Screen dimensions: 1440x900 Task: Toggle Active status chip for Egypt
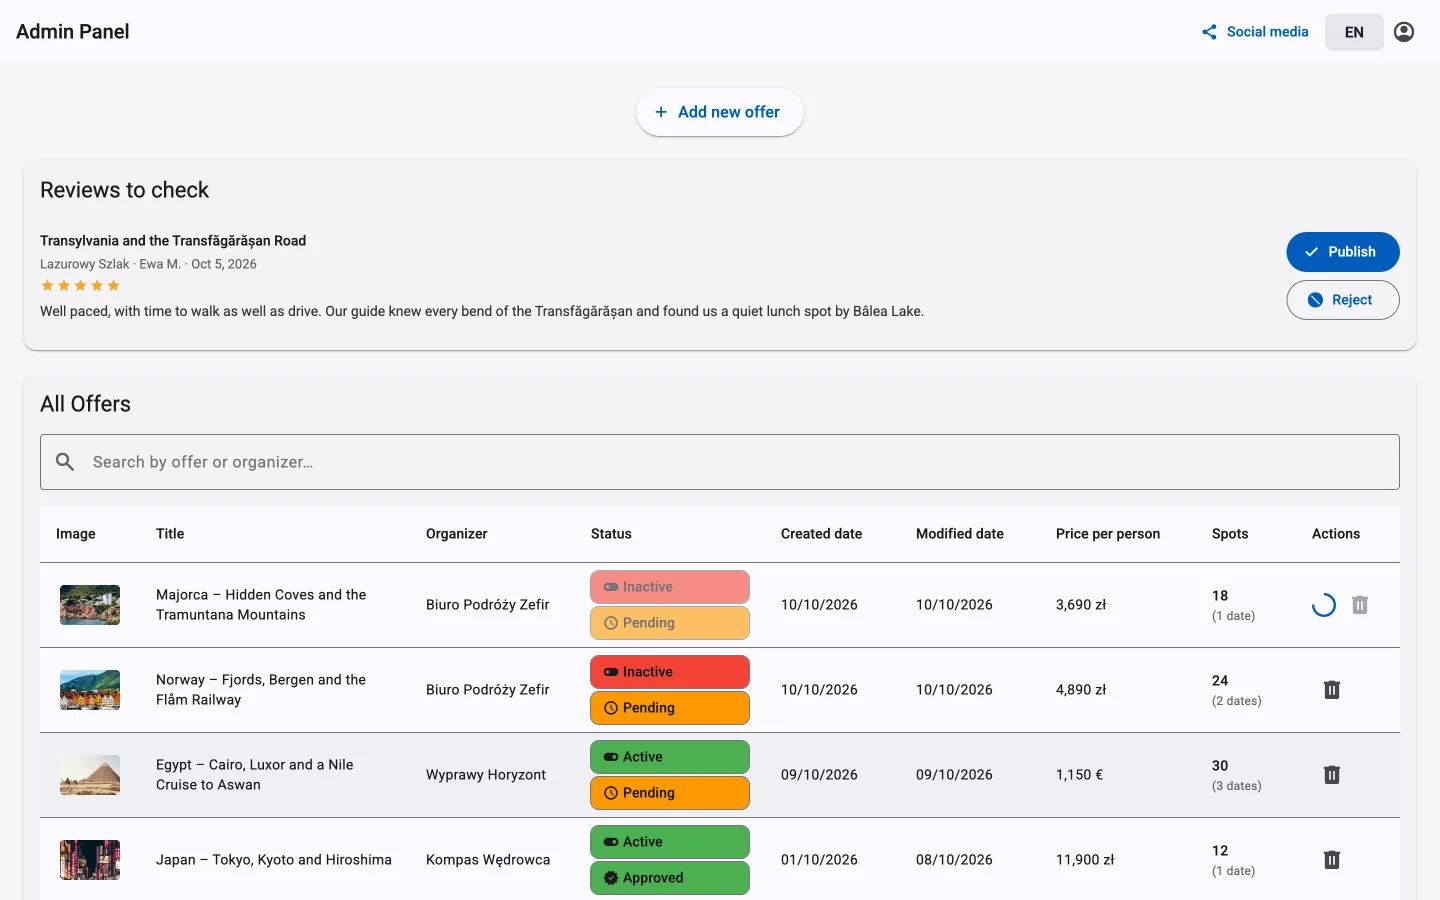(670, 757)
